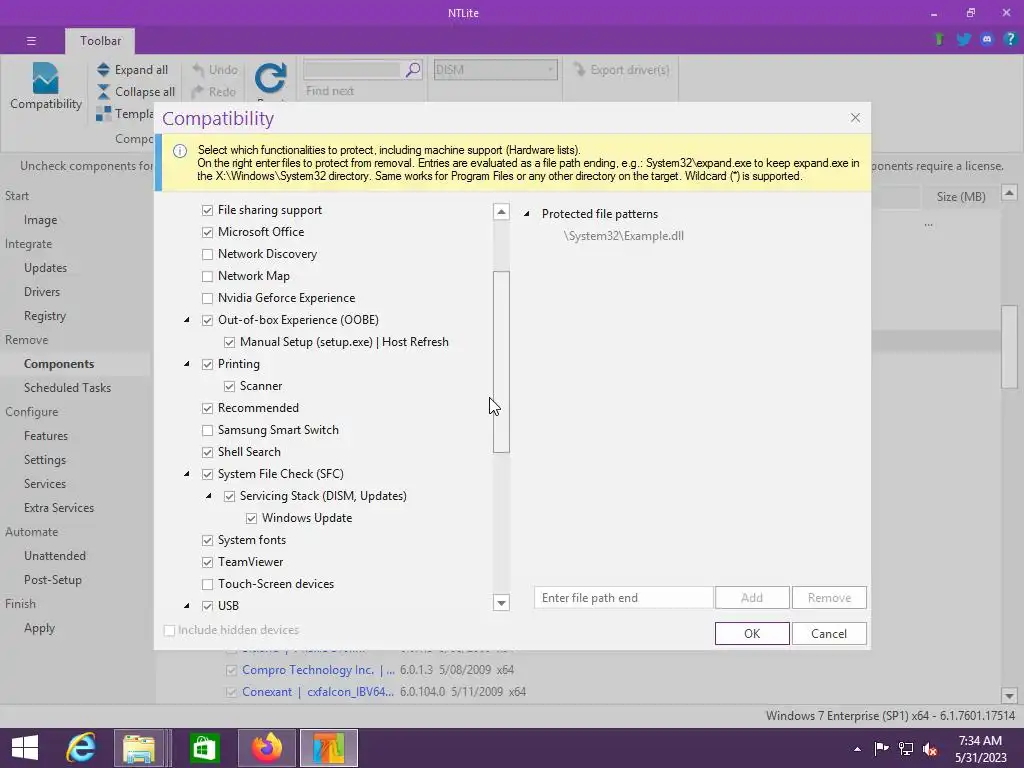Check Nvidia Geforce Experience
The width and height of the screenshot is (1024, 768).
208,298
